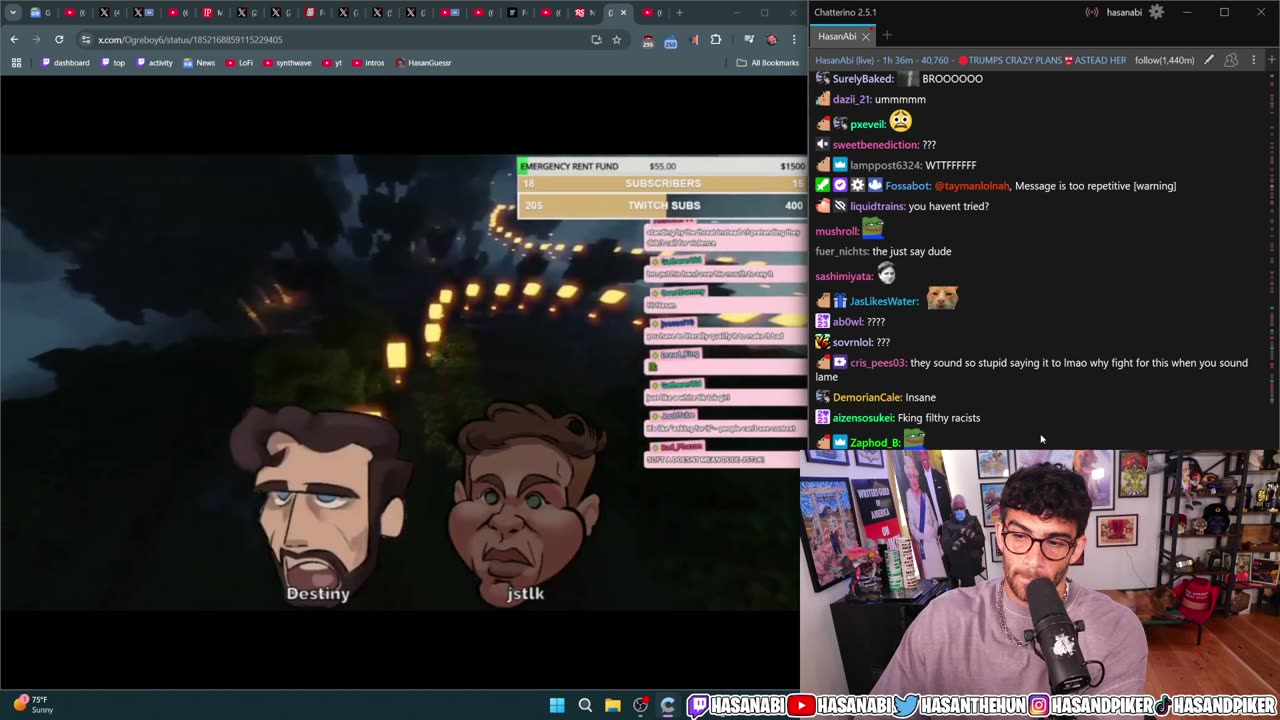Image resolution: width=1280 pixels, height=720 pixels.
Task: Click username cris_pees03 in chat
Action: [878, 363]
